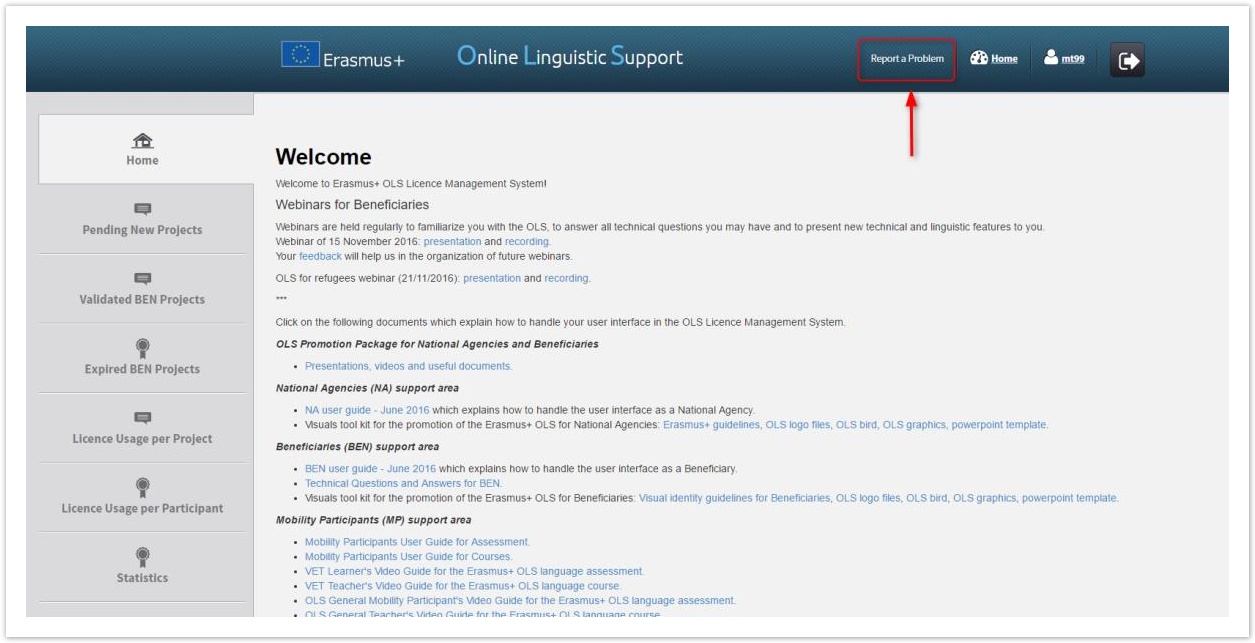Open OLS graphics in the National Agencies kit

click(x=914, y=425)
